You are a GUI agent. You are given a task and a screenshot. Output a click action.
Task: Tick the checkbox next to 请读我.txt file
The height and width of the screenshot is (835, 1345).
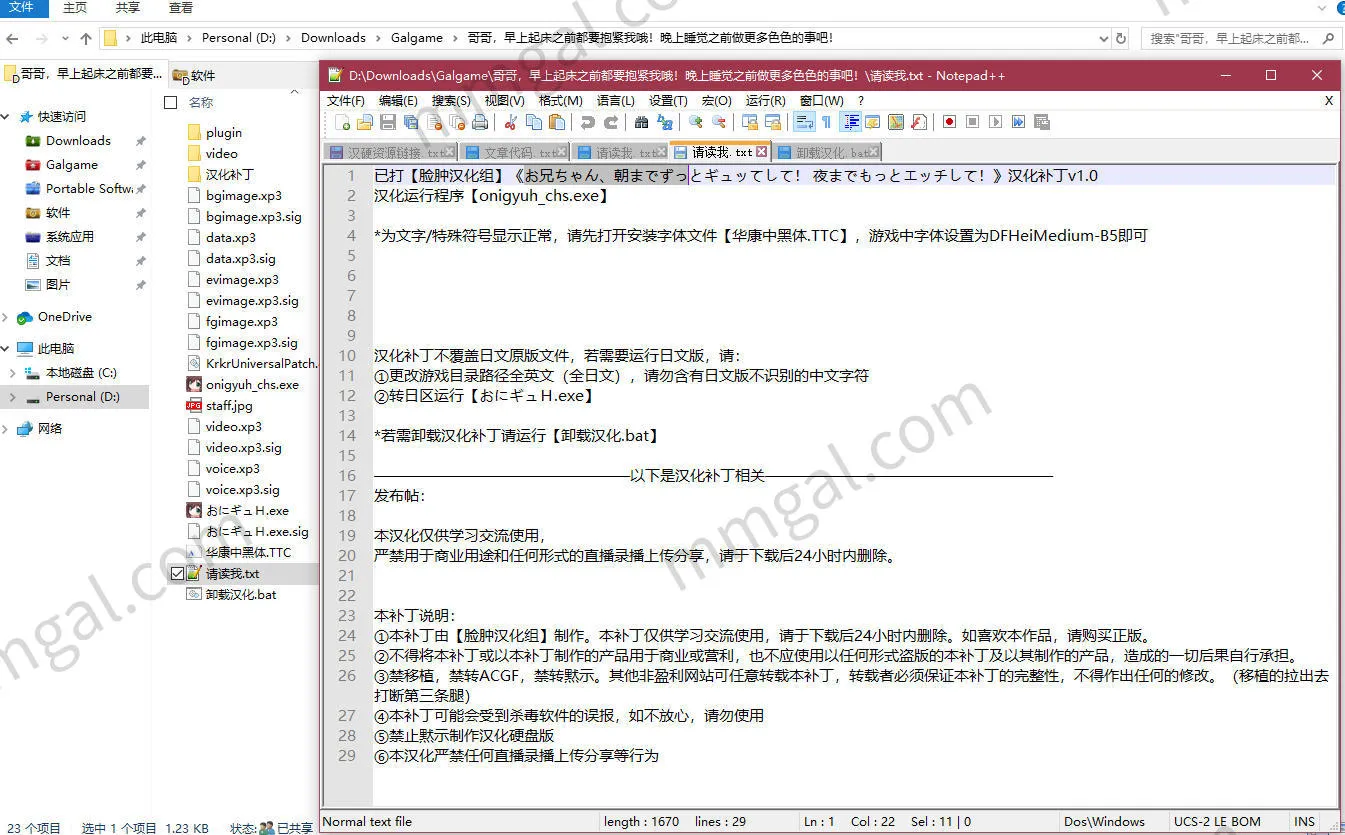pyautogui.click(x=177, y=573)
